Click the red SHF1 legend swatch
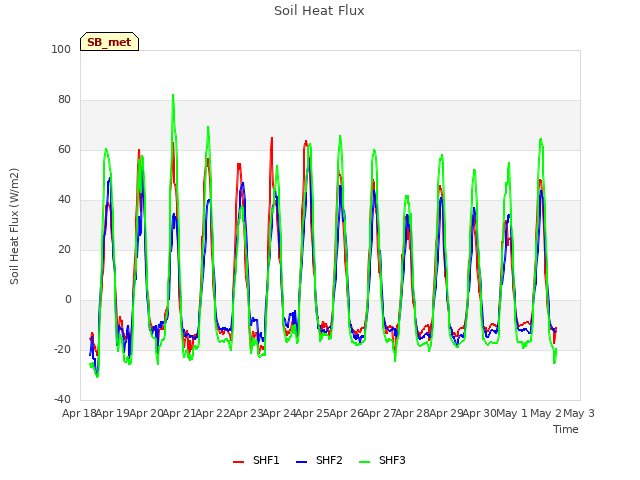Viewport: 640px width, 480px height. (x=238, y=462)
